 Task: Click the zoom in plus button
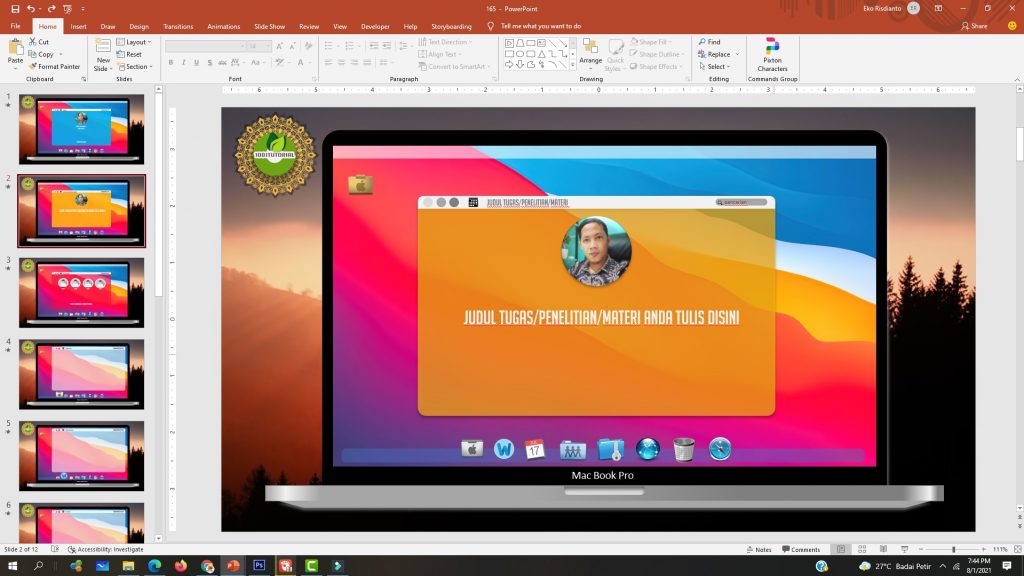(984, 549)
